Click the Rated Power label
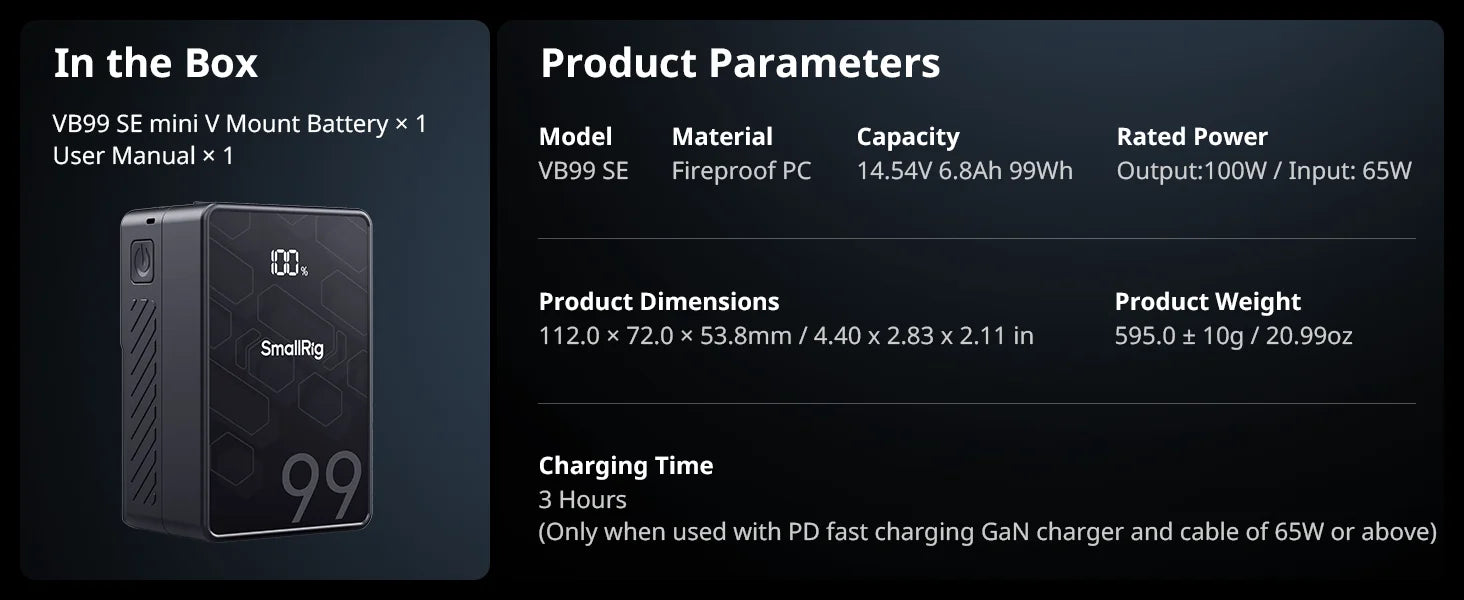The height and width of the screenshot is (600, 1464). [1191, 137]
